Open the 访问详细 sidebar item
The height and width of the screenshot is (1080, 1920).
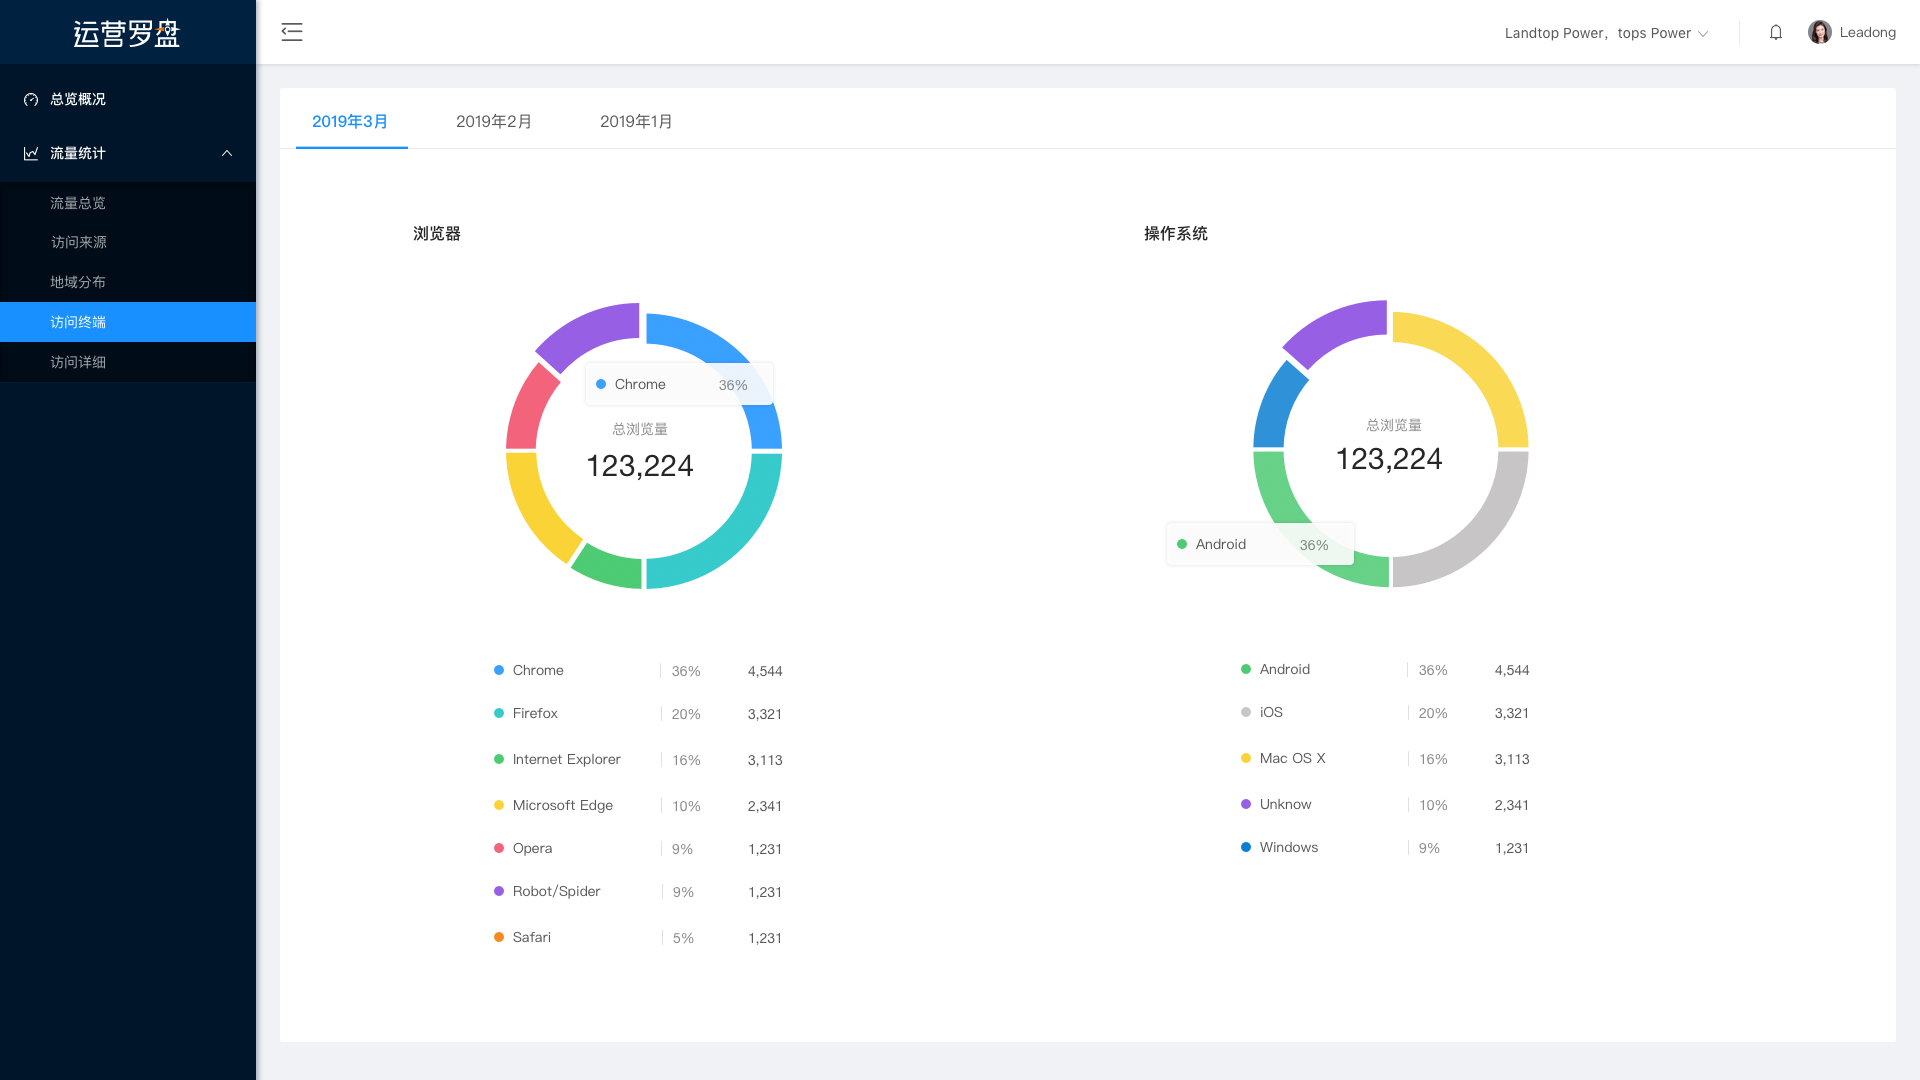(x=78, y=362)
